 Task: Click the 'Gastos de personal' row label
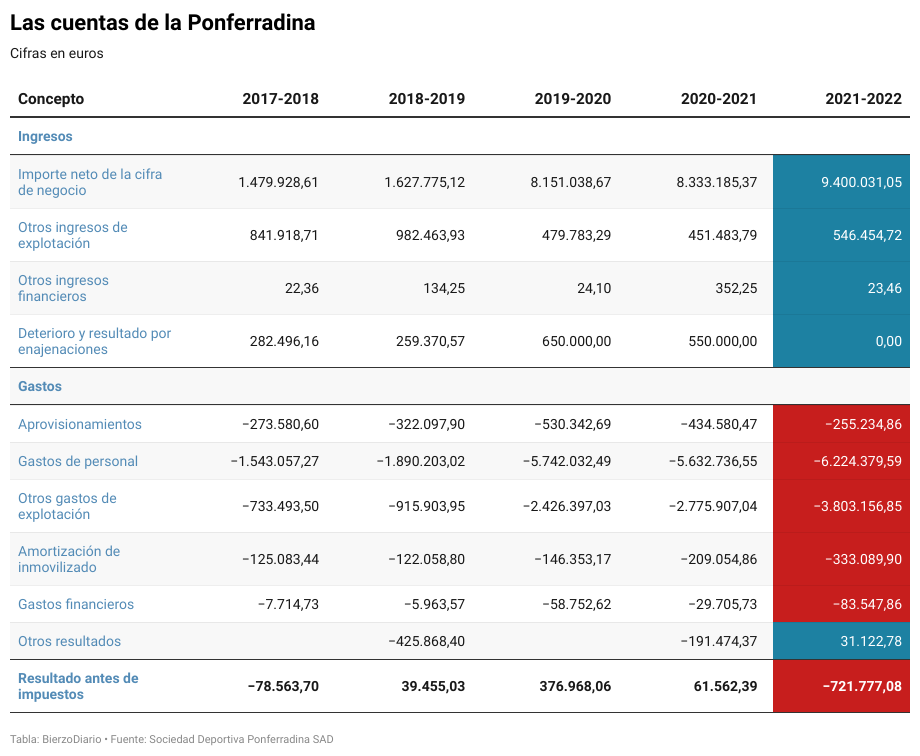coord(78,461)
